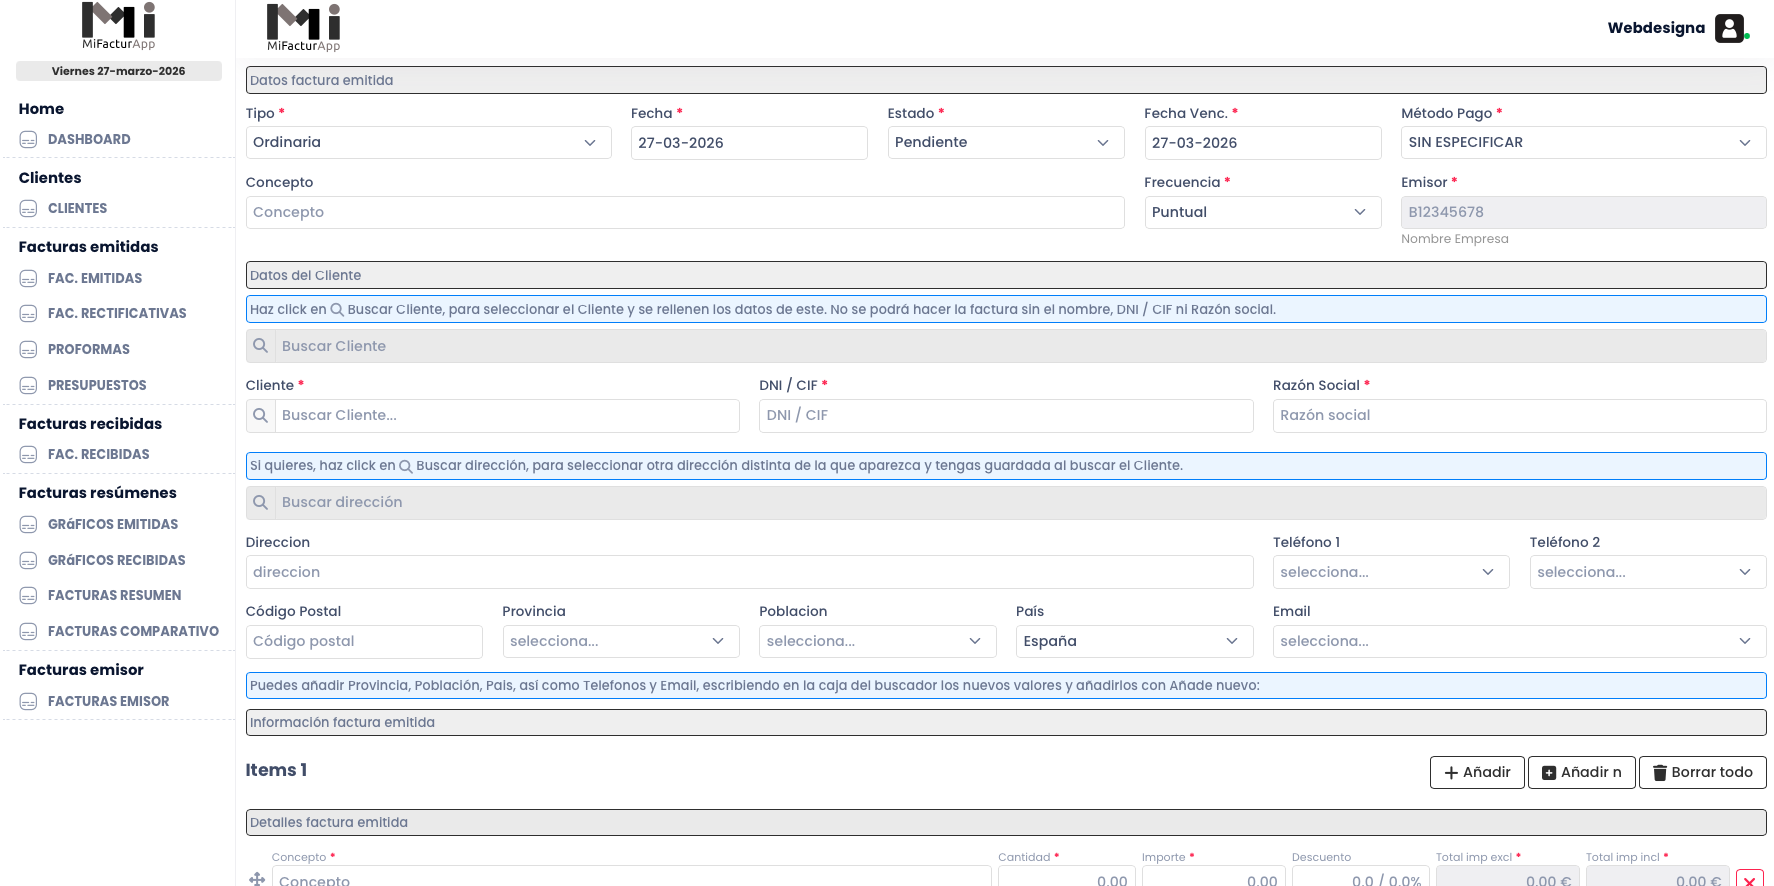This screenshot has width=1774, height=886.
Task: Open Presupuestos from the sidebar menu
Action: point(97,386)
